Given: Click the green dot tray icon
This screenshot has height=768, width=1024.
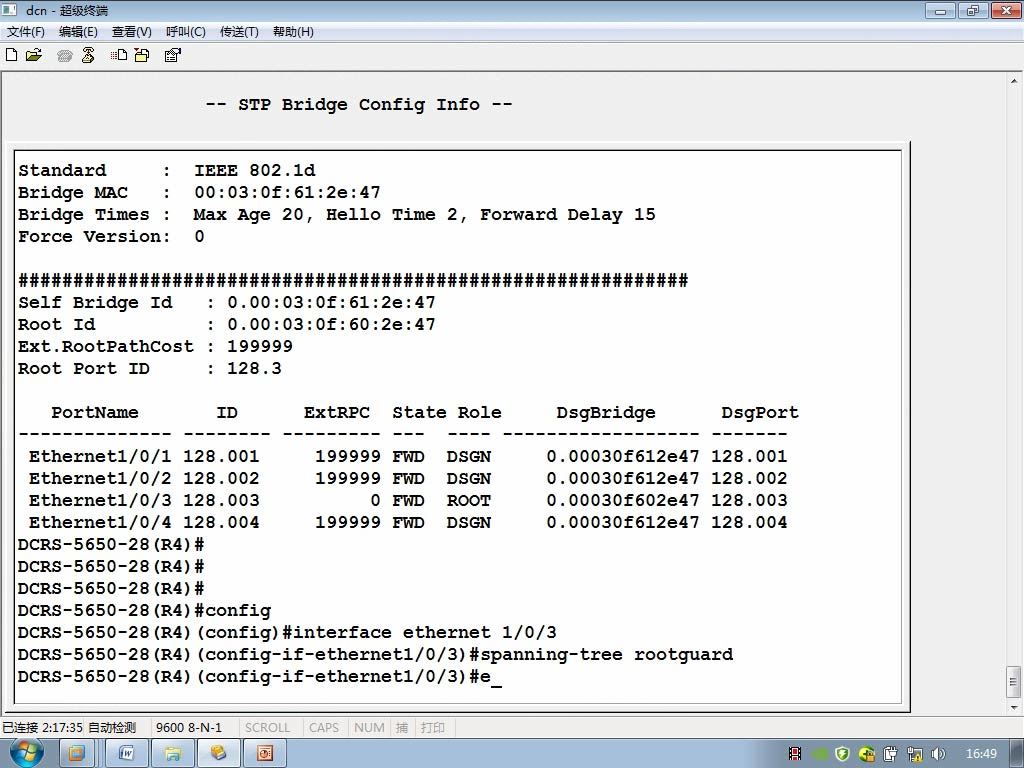Looking at the screenshot, I should (x=819, y=754).
